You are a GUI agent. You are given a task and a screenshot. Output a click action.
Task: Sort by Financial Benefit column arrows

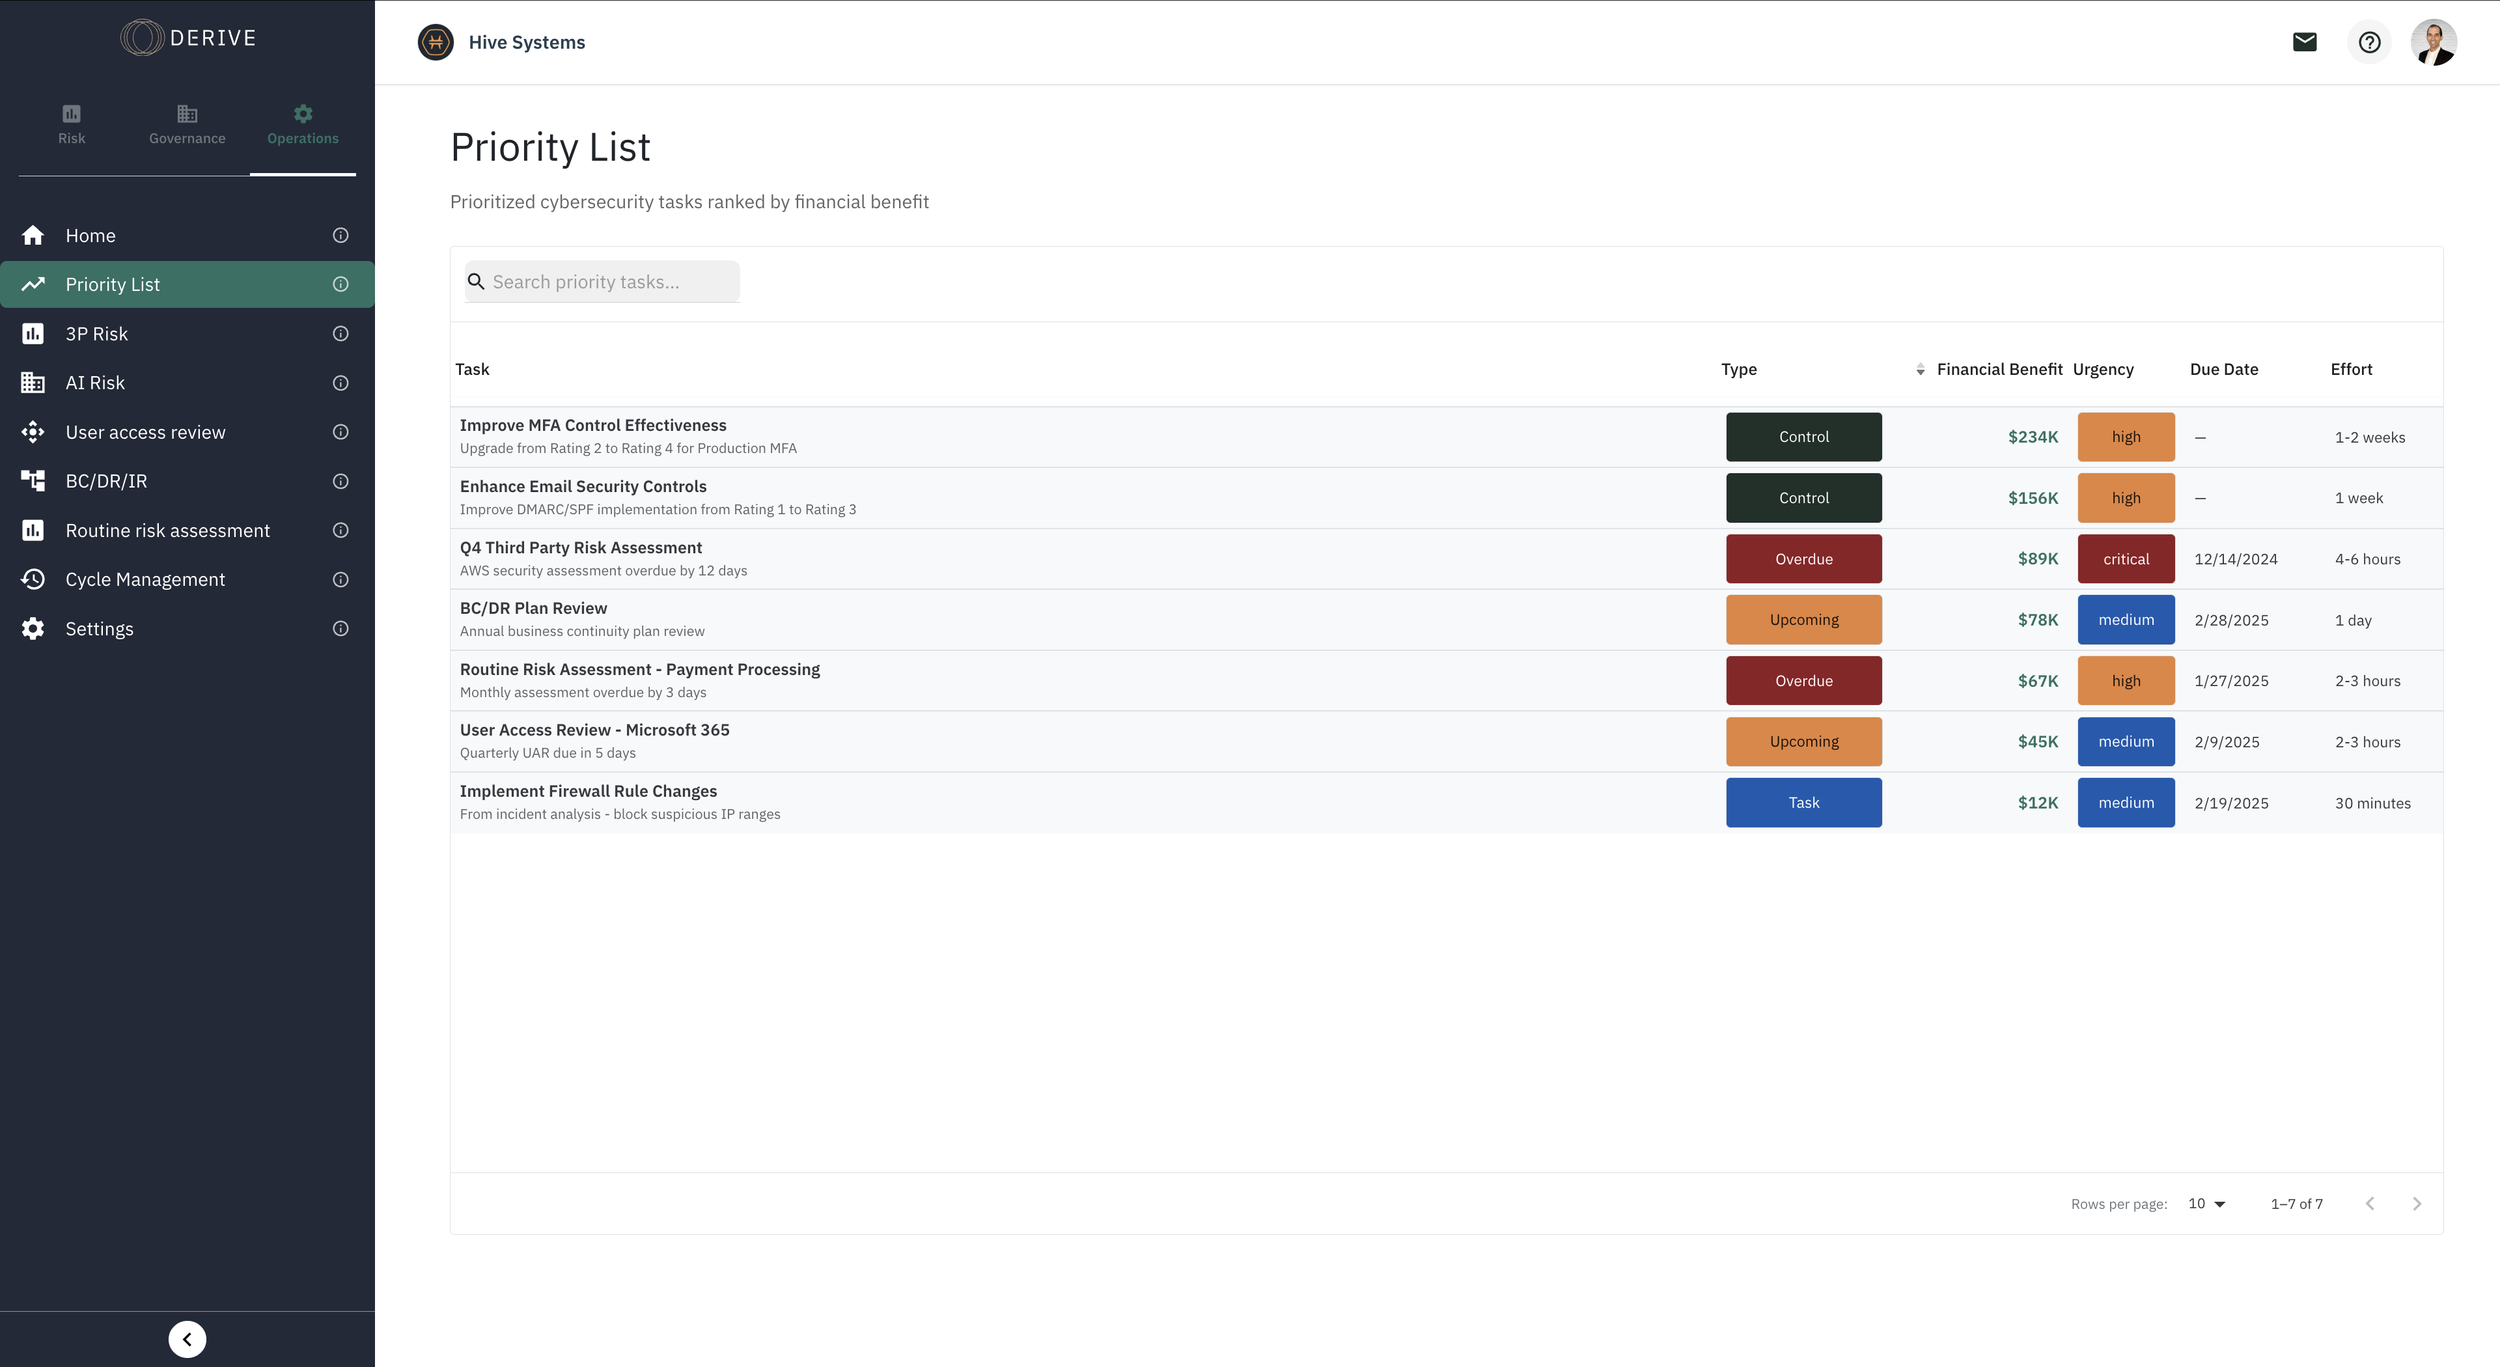click(x=1920, y=369)
